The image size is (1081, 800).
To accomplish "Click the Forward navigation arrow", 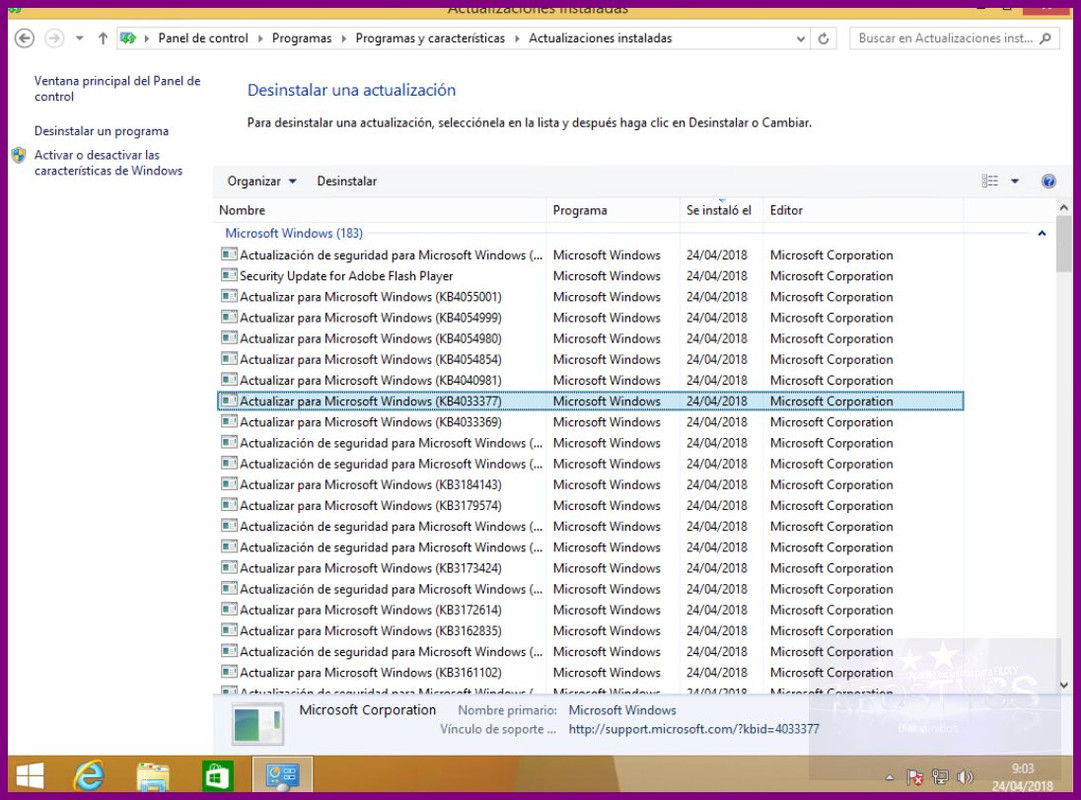I will coord(54,39).
